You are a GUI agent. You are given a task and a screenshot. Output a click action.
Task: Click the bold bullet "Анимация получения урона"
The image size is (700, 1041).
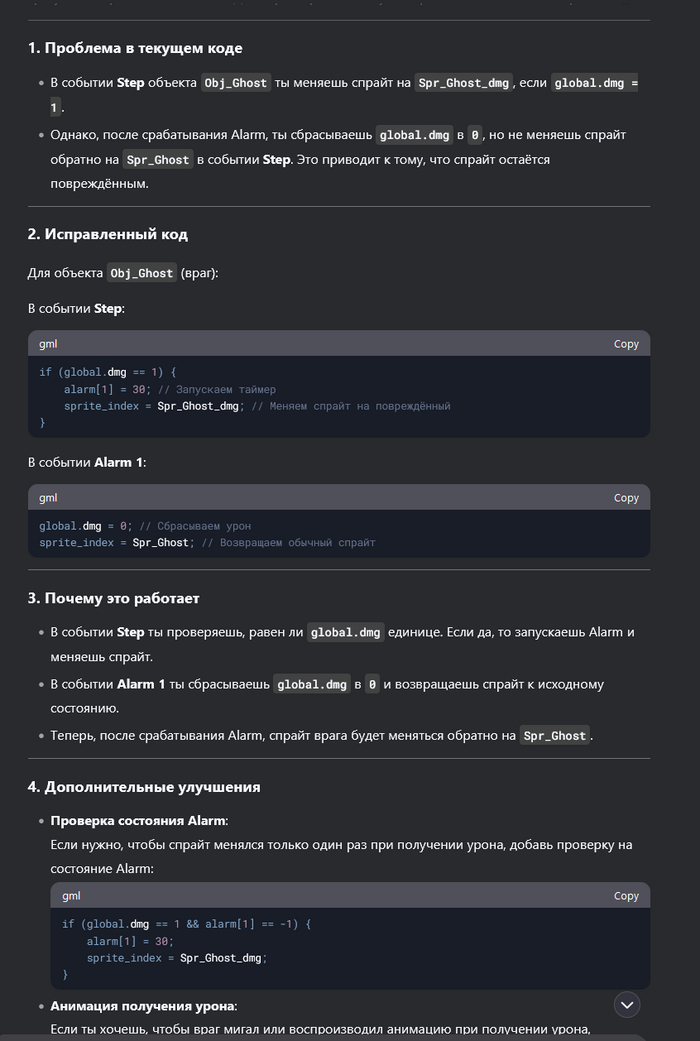coord(143,1006)
